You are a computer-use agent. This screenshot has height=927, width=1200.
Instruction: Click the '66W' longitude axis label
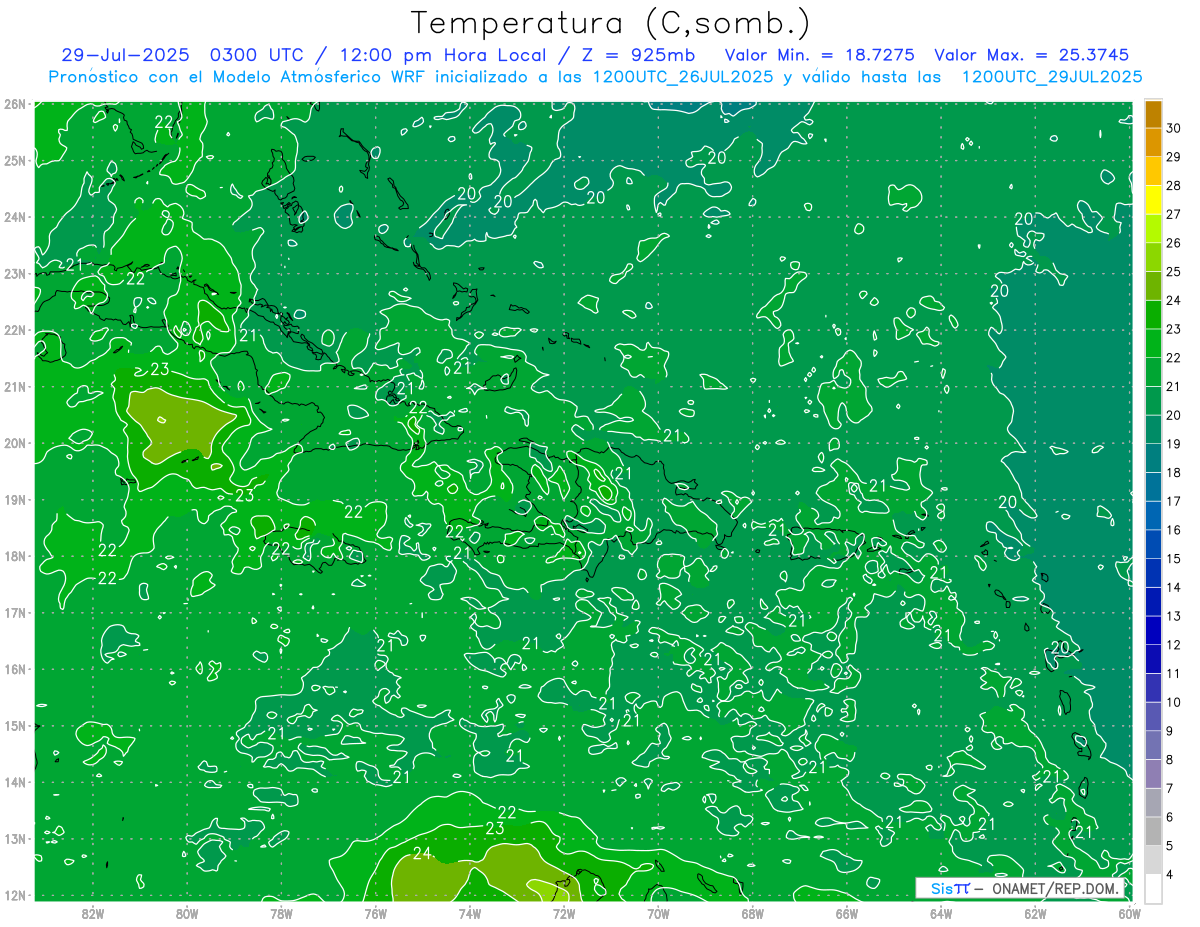[847, 913]
